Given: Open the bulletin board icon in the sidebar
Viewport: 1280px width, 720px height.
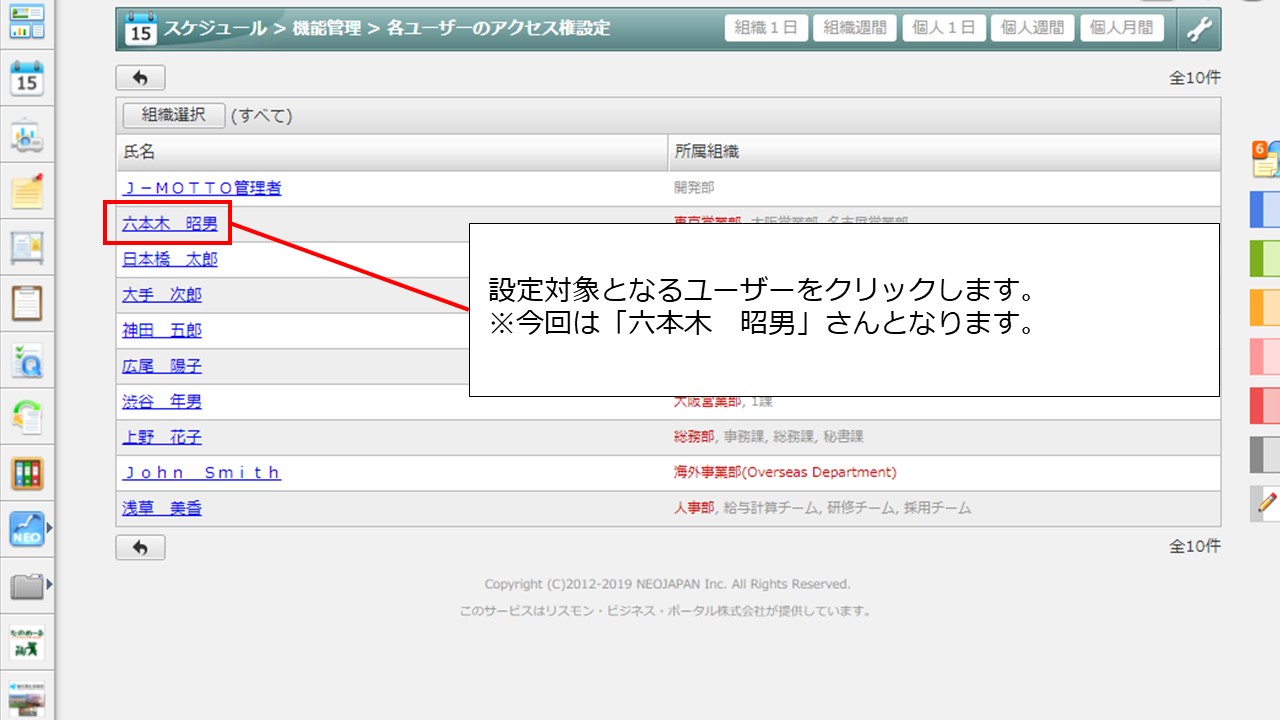Looking at the screenshot, I should 27,246.
